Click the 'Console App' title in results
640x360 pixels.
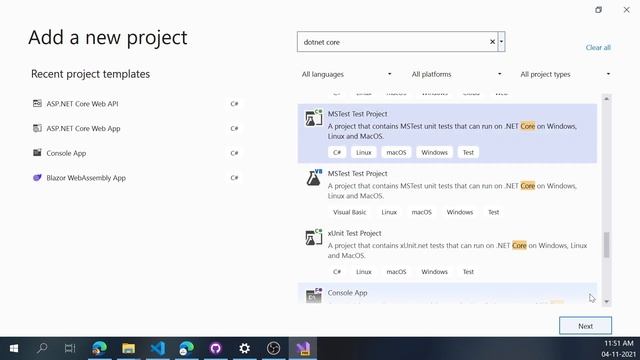tap(347, 293)
